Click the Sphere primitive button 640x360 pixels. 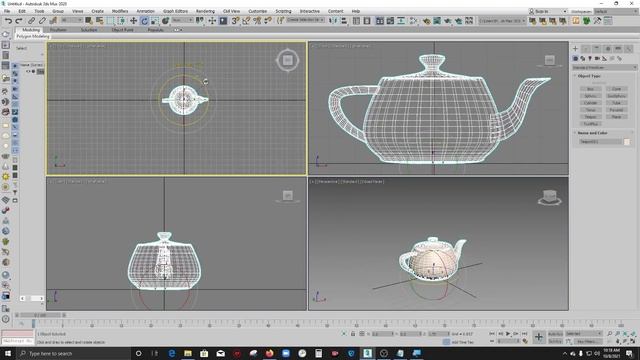click(591, 96)
